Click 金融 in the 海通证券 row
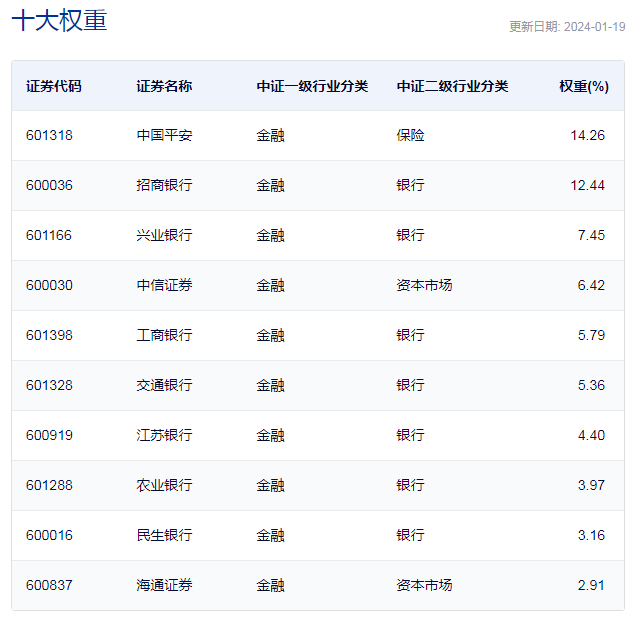631x621 pixels. 270,585
